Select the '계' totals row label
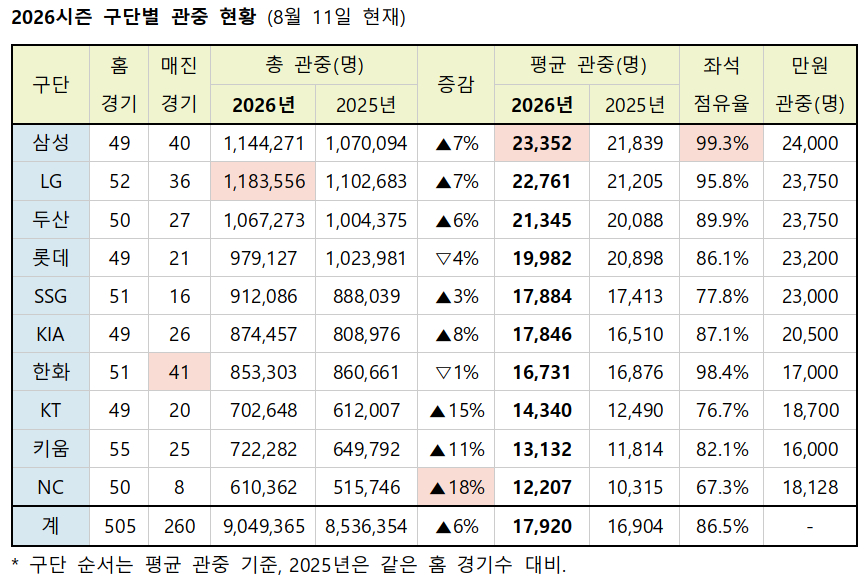868x581 pixels. click(50, 526)
